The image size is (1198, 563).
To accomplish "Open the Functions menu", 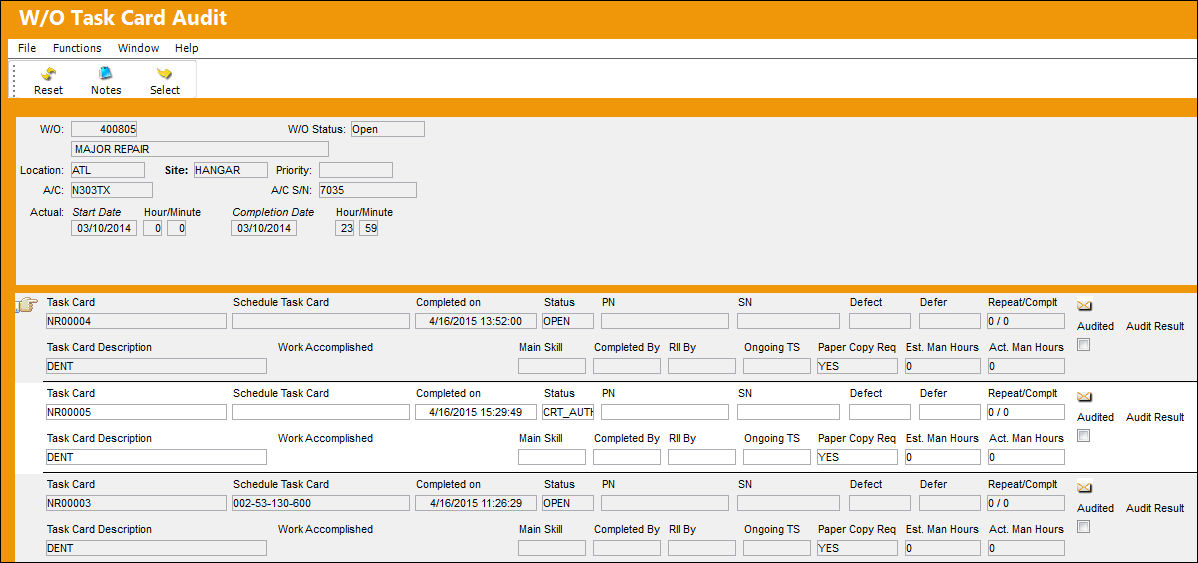I will (77, 48).
